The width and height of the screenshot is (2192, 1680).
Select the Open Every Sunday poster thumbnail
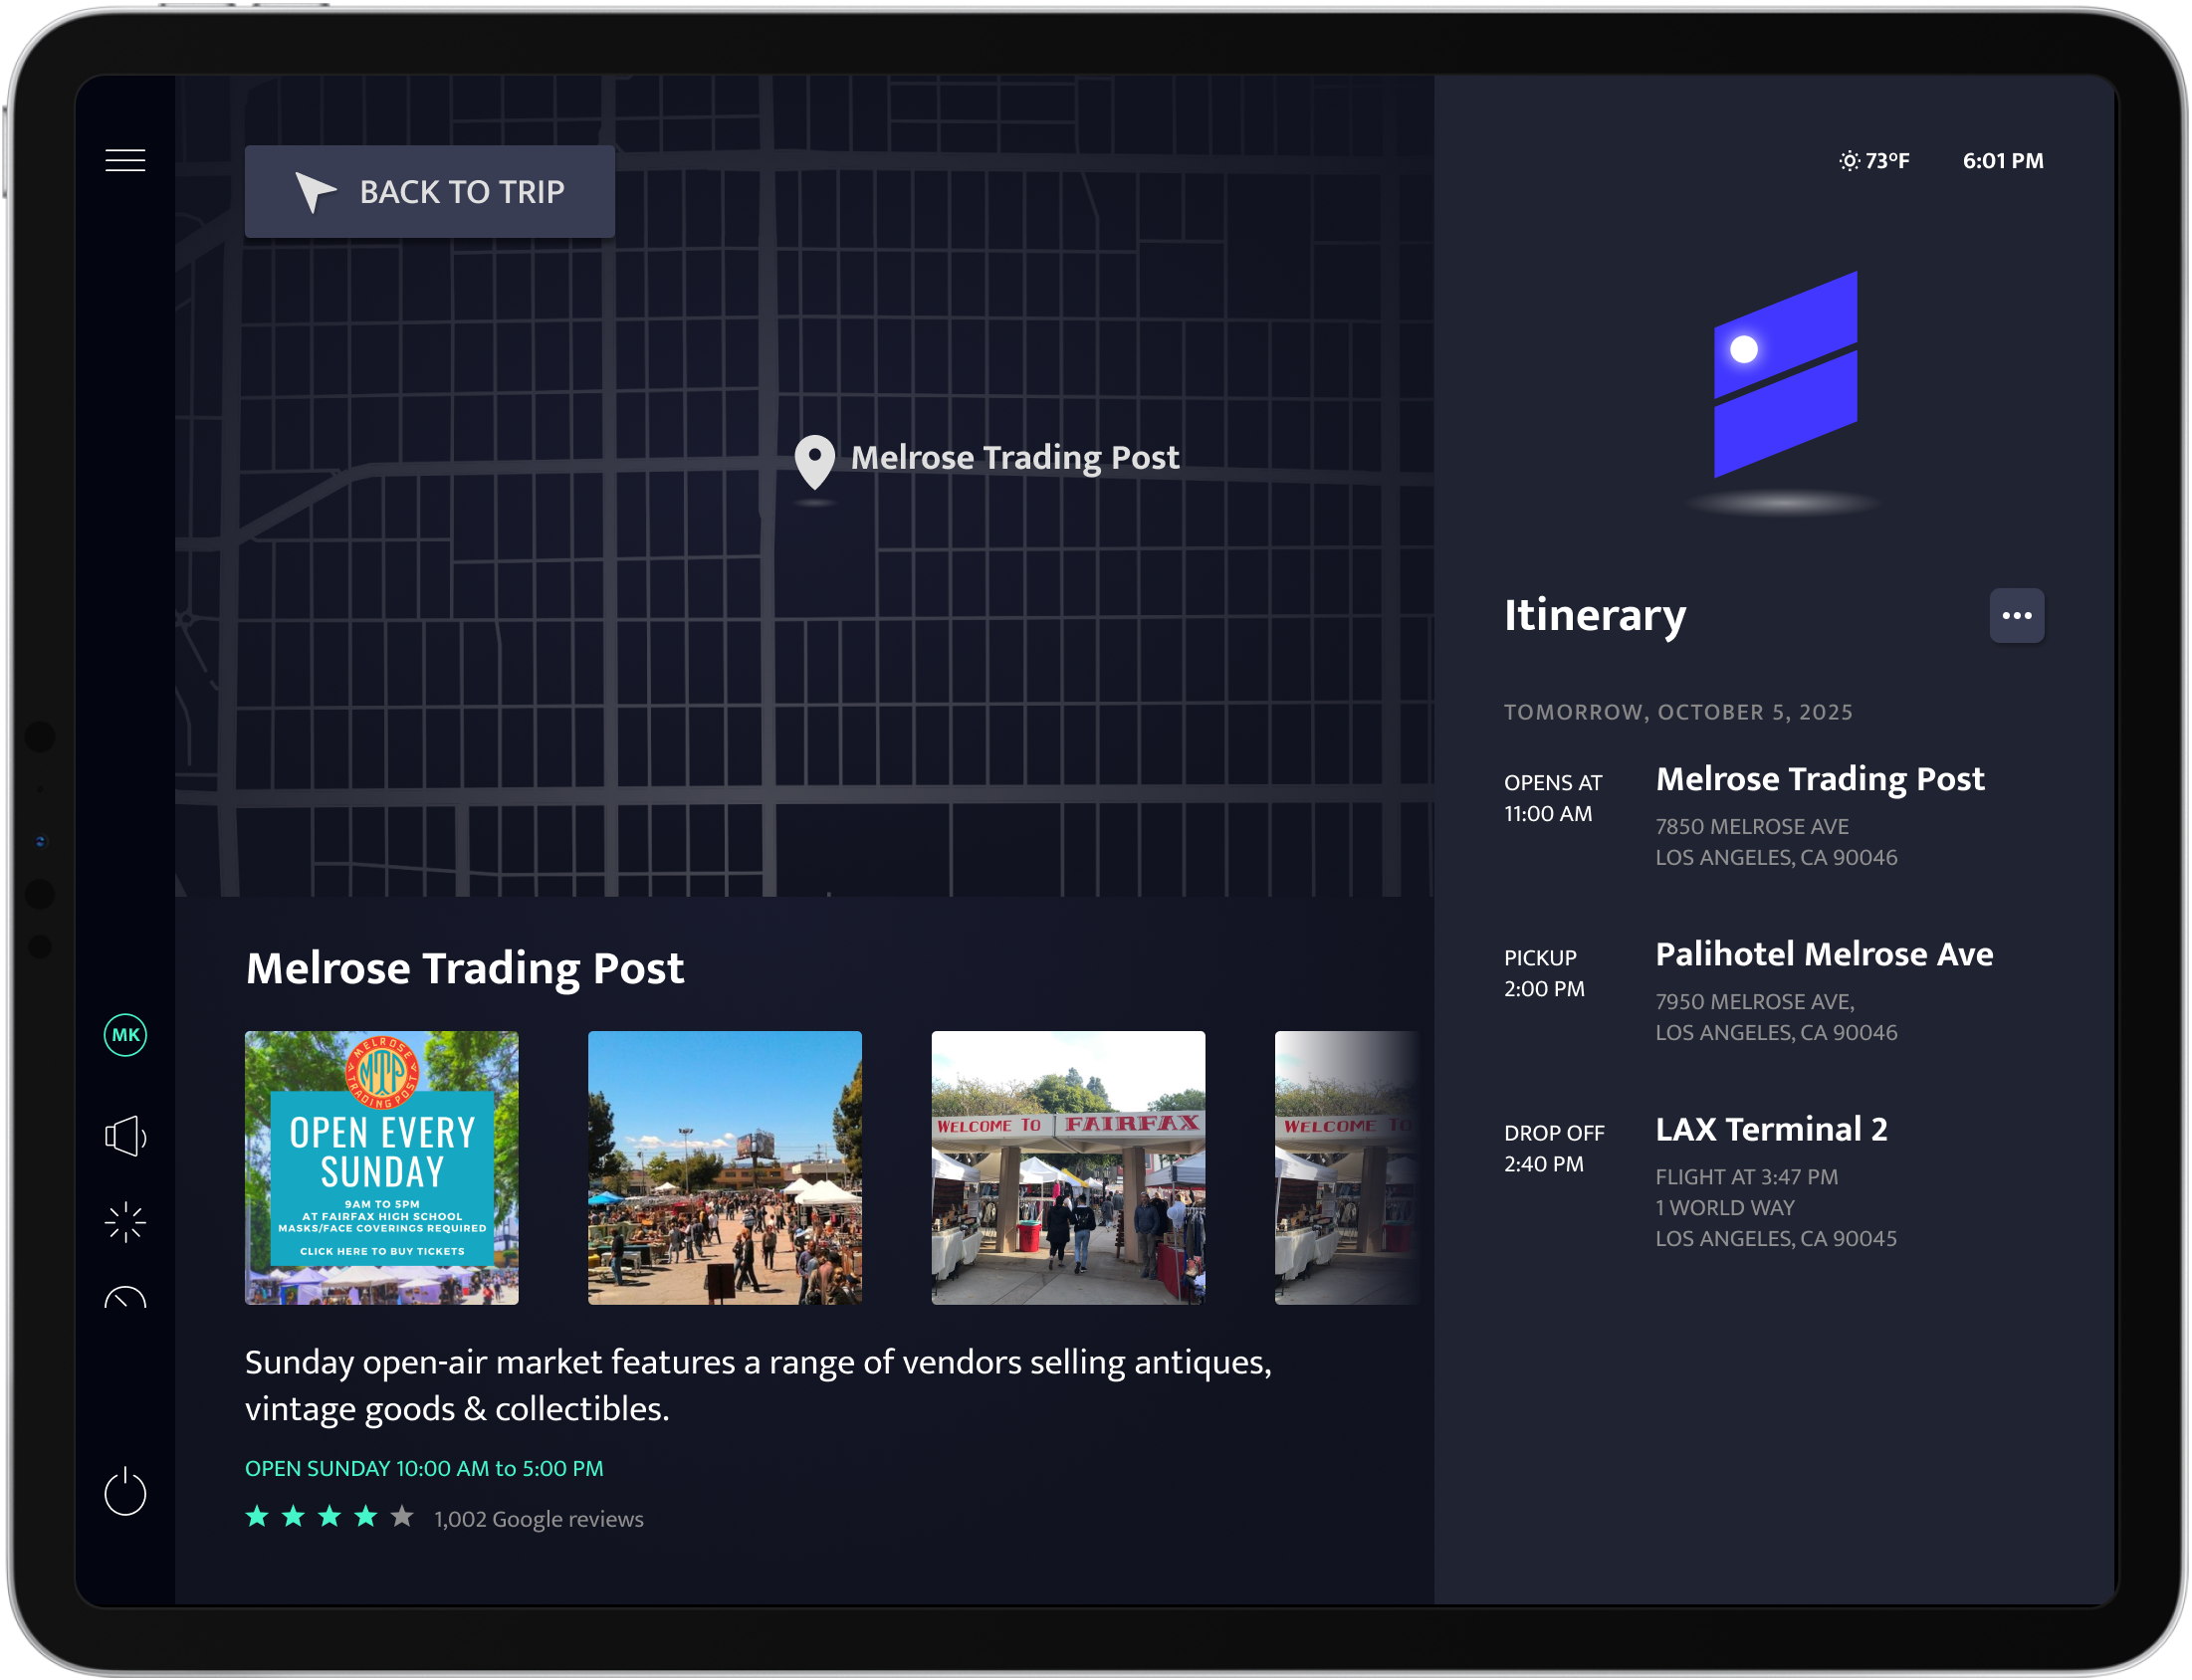(382, 1167)
